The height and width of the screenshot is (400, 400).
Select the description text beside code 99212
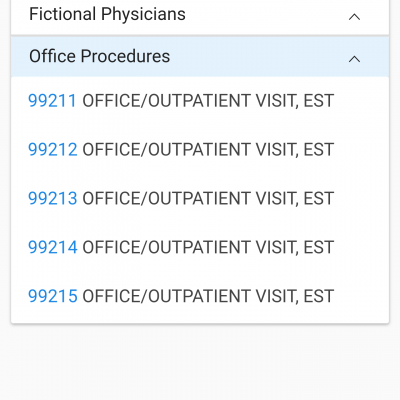tap(208, 149)
